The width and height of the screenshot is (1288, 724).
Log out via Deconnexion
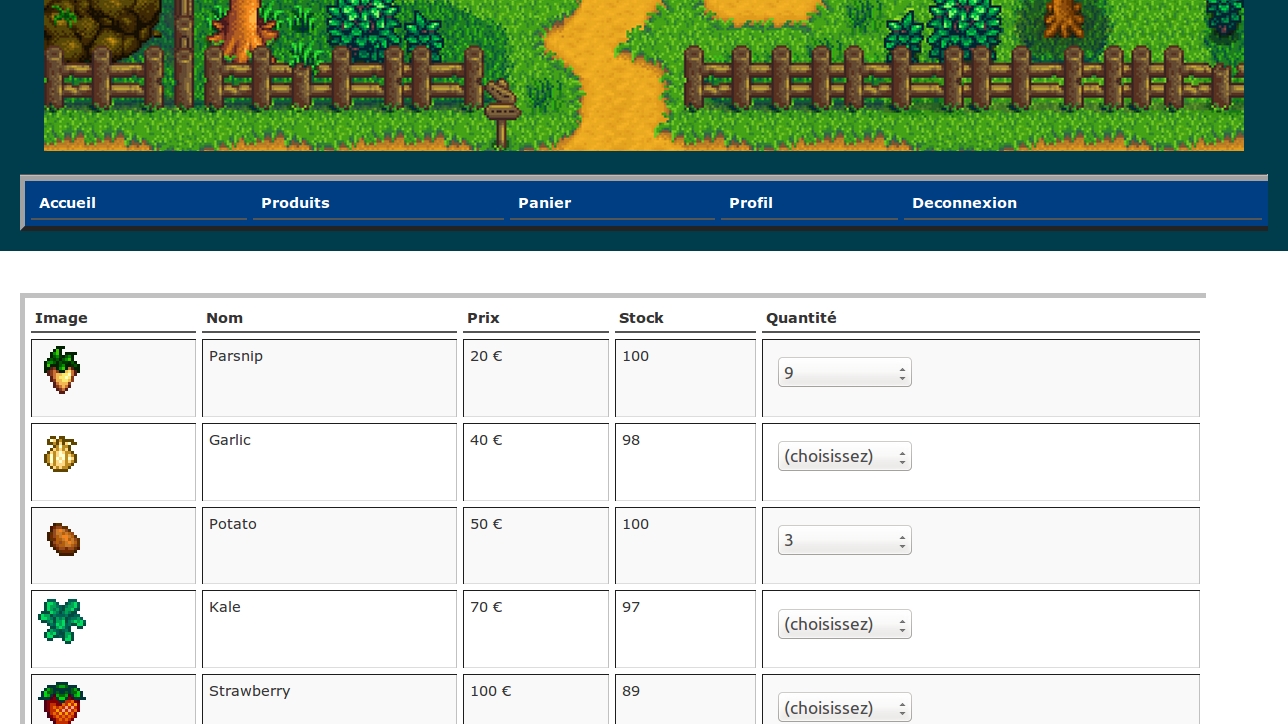[x=964, y=203]
